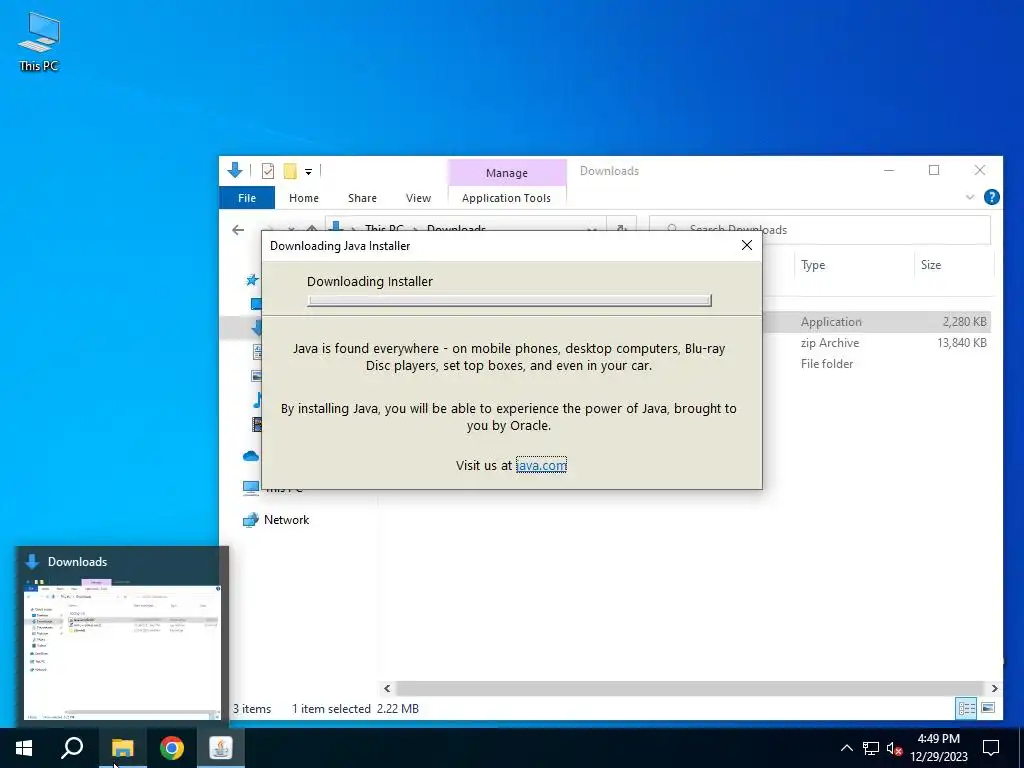Click the OneDrive cloud icon in sidebar
Screen dimensions: 1024x768
pos(251,456)
